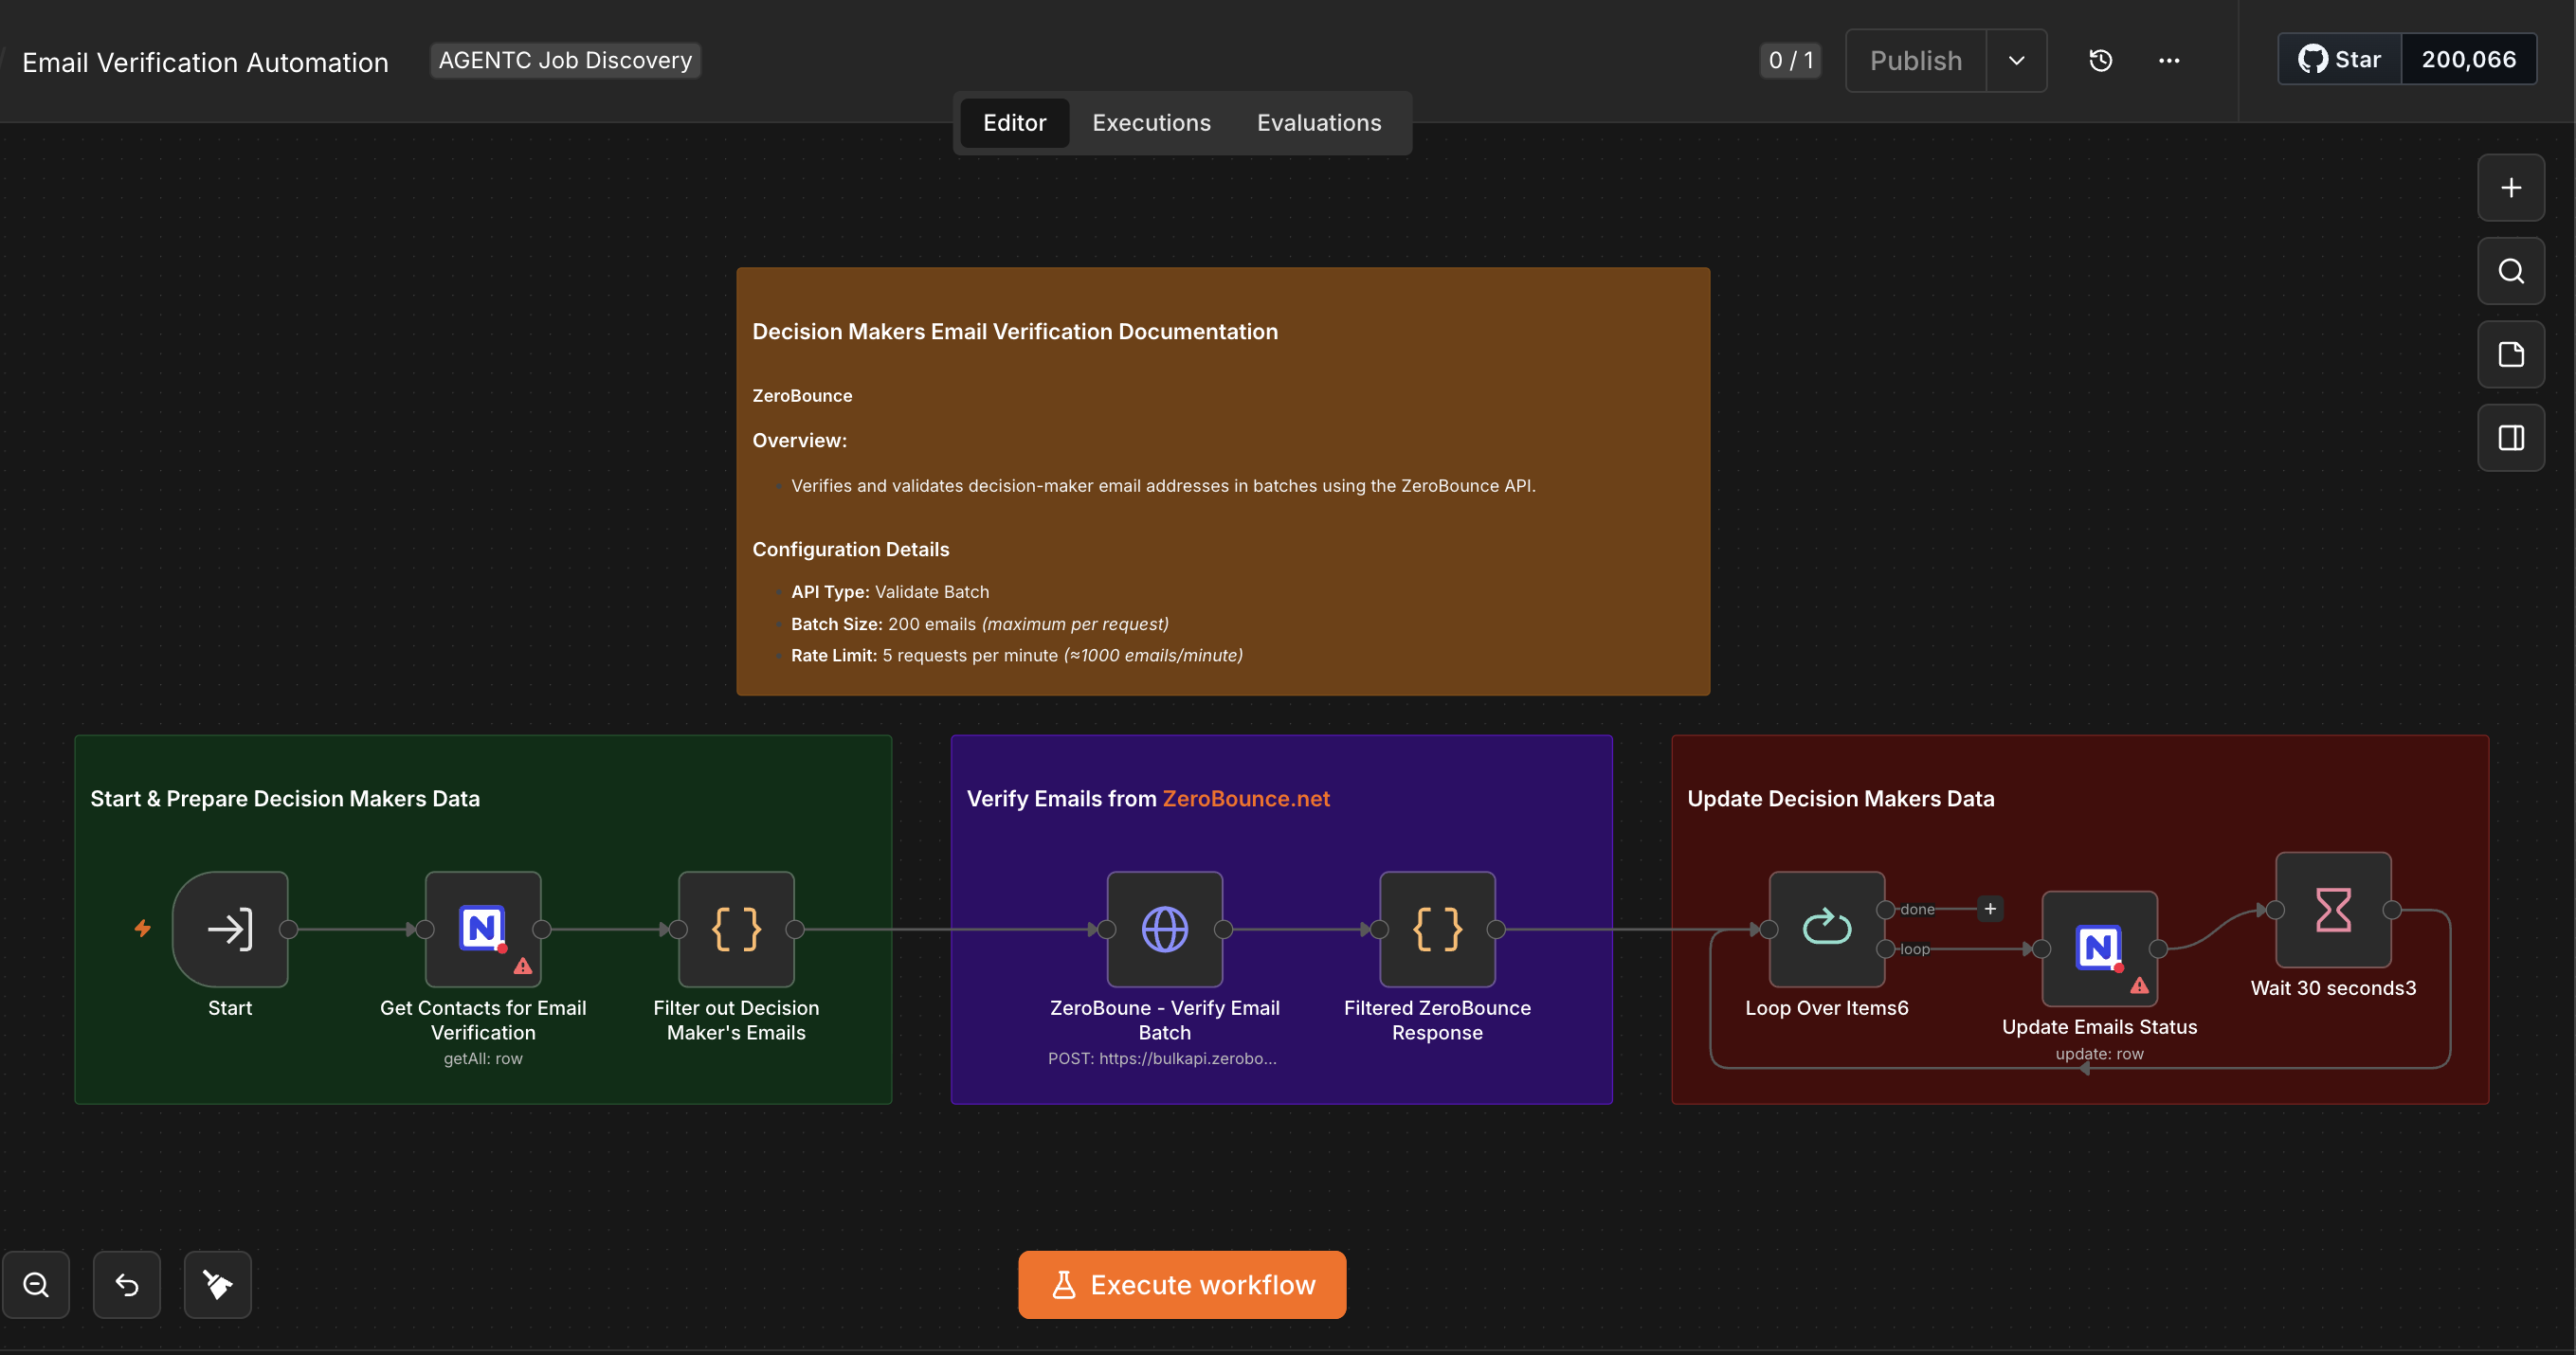Open the Update Emails Status node

[2099, 948]
